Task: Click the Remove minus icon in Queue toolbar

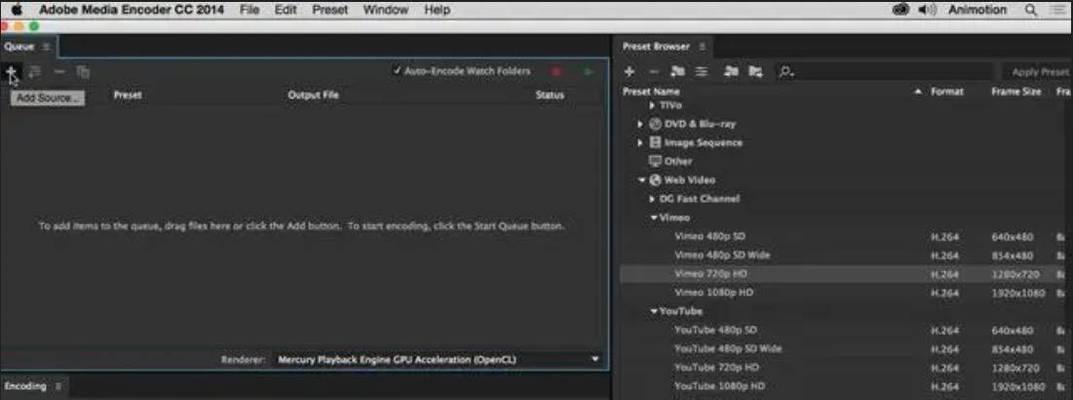Action: 60,71
